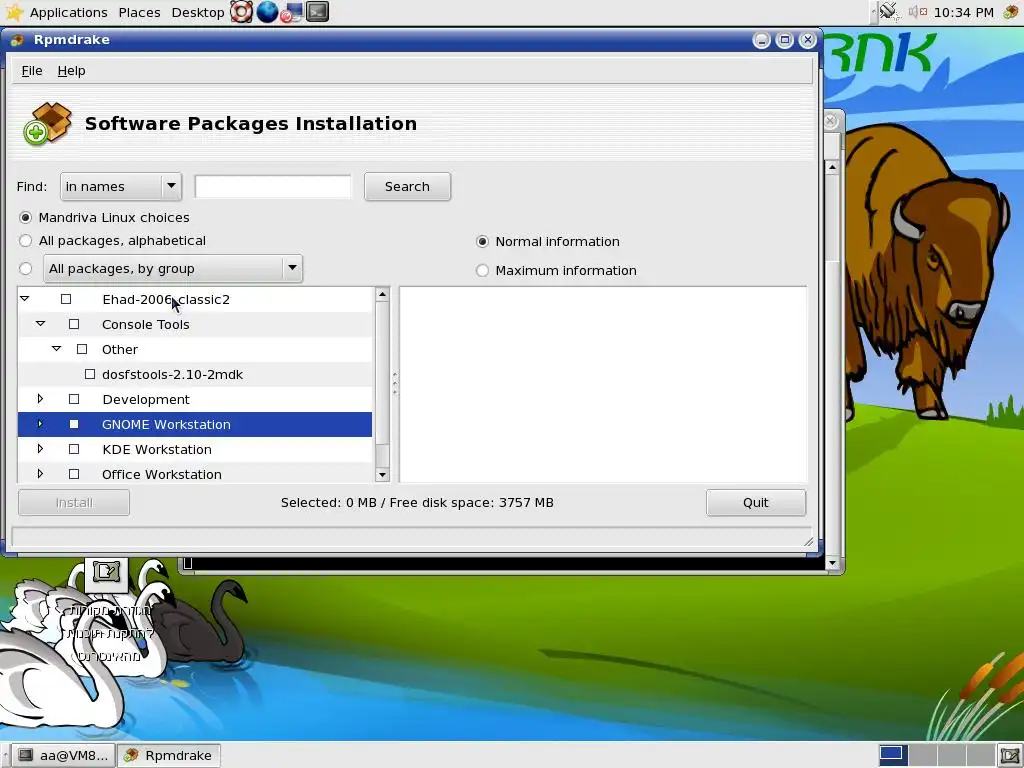Select Mandriva Linux choices radio button
Image resolution: width=1024 pixels, height=768 pixels.
pos(25,217)
